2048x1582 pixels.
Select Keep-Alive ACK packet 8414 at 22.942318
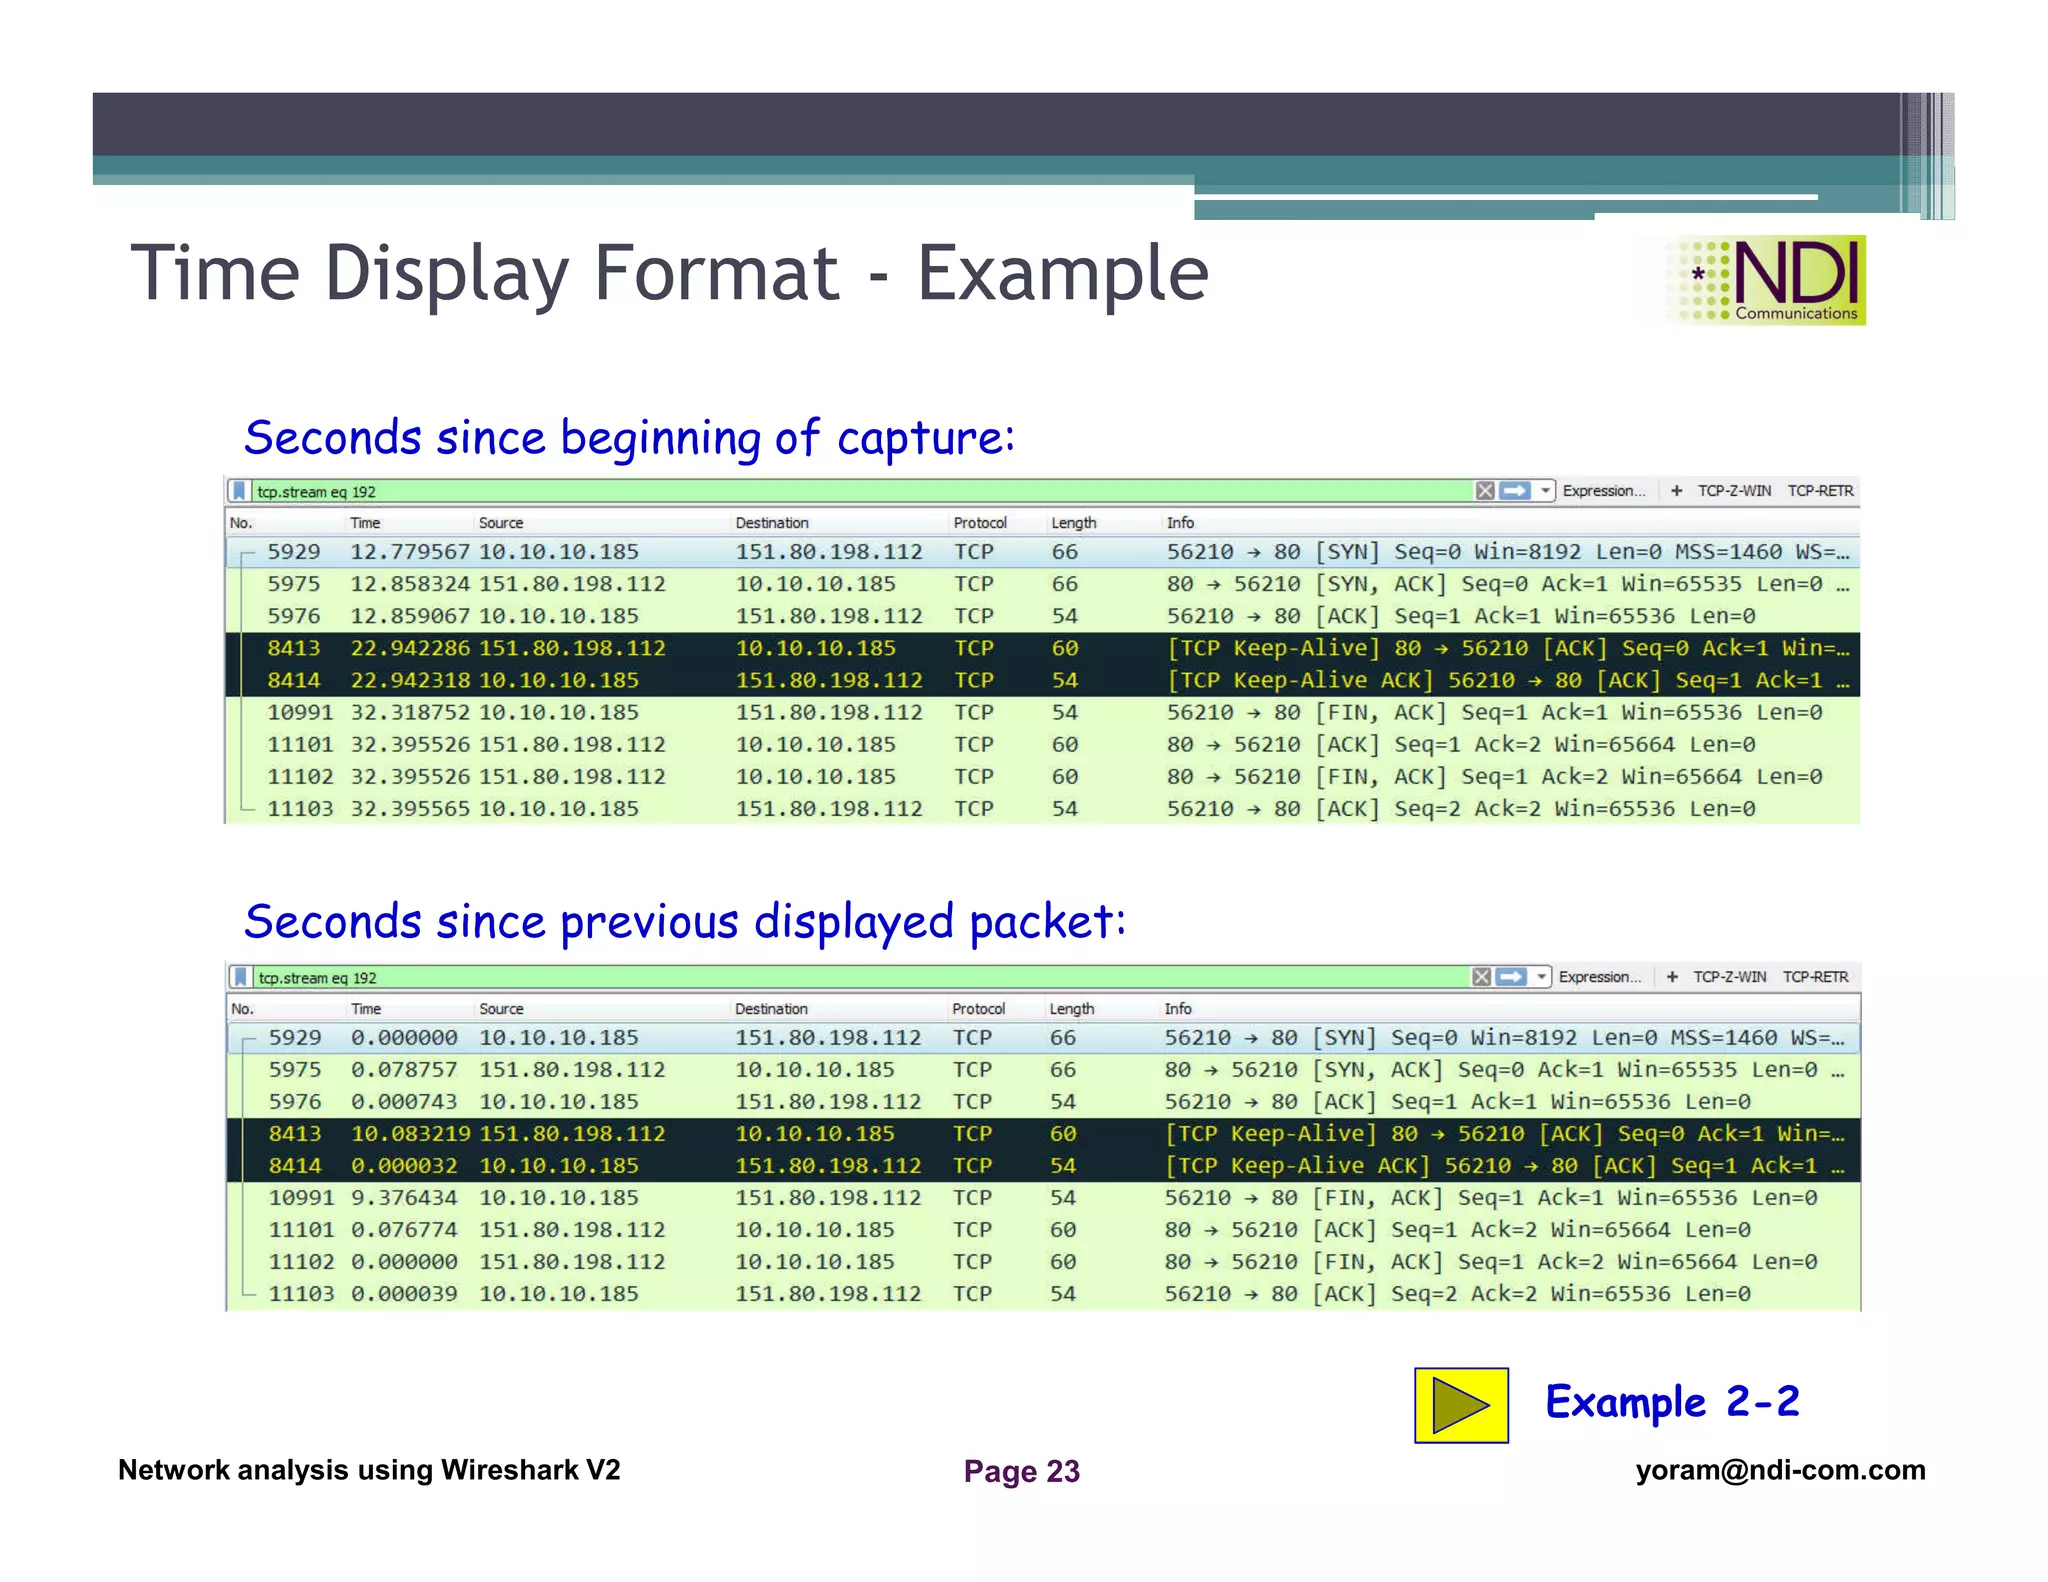point(1042,680)
